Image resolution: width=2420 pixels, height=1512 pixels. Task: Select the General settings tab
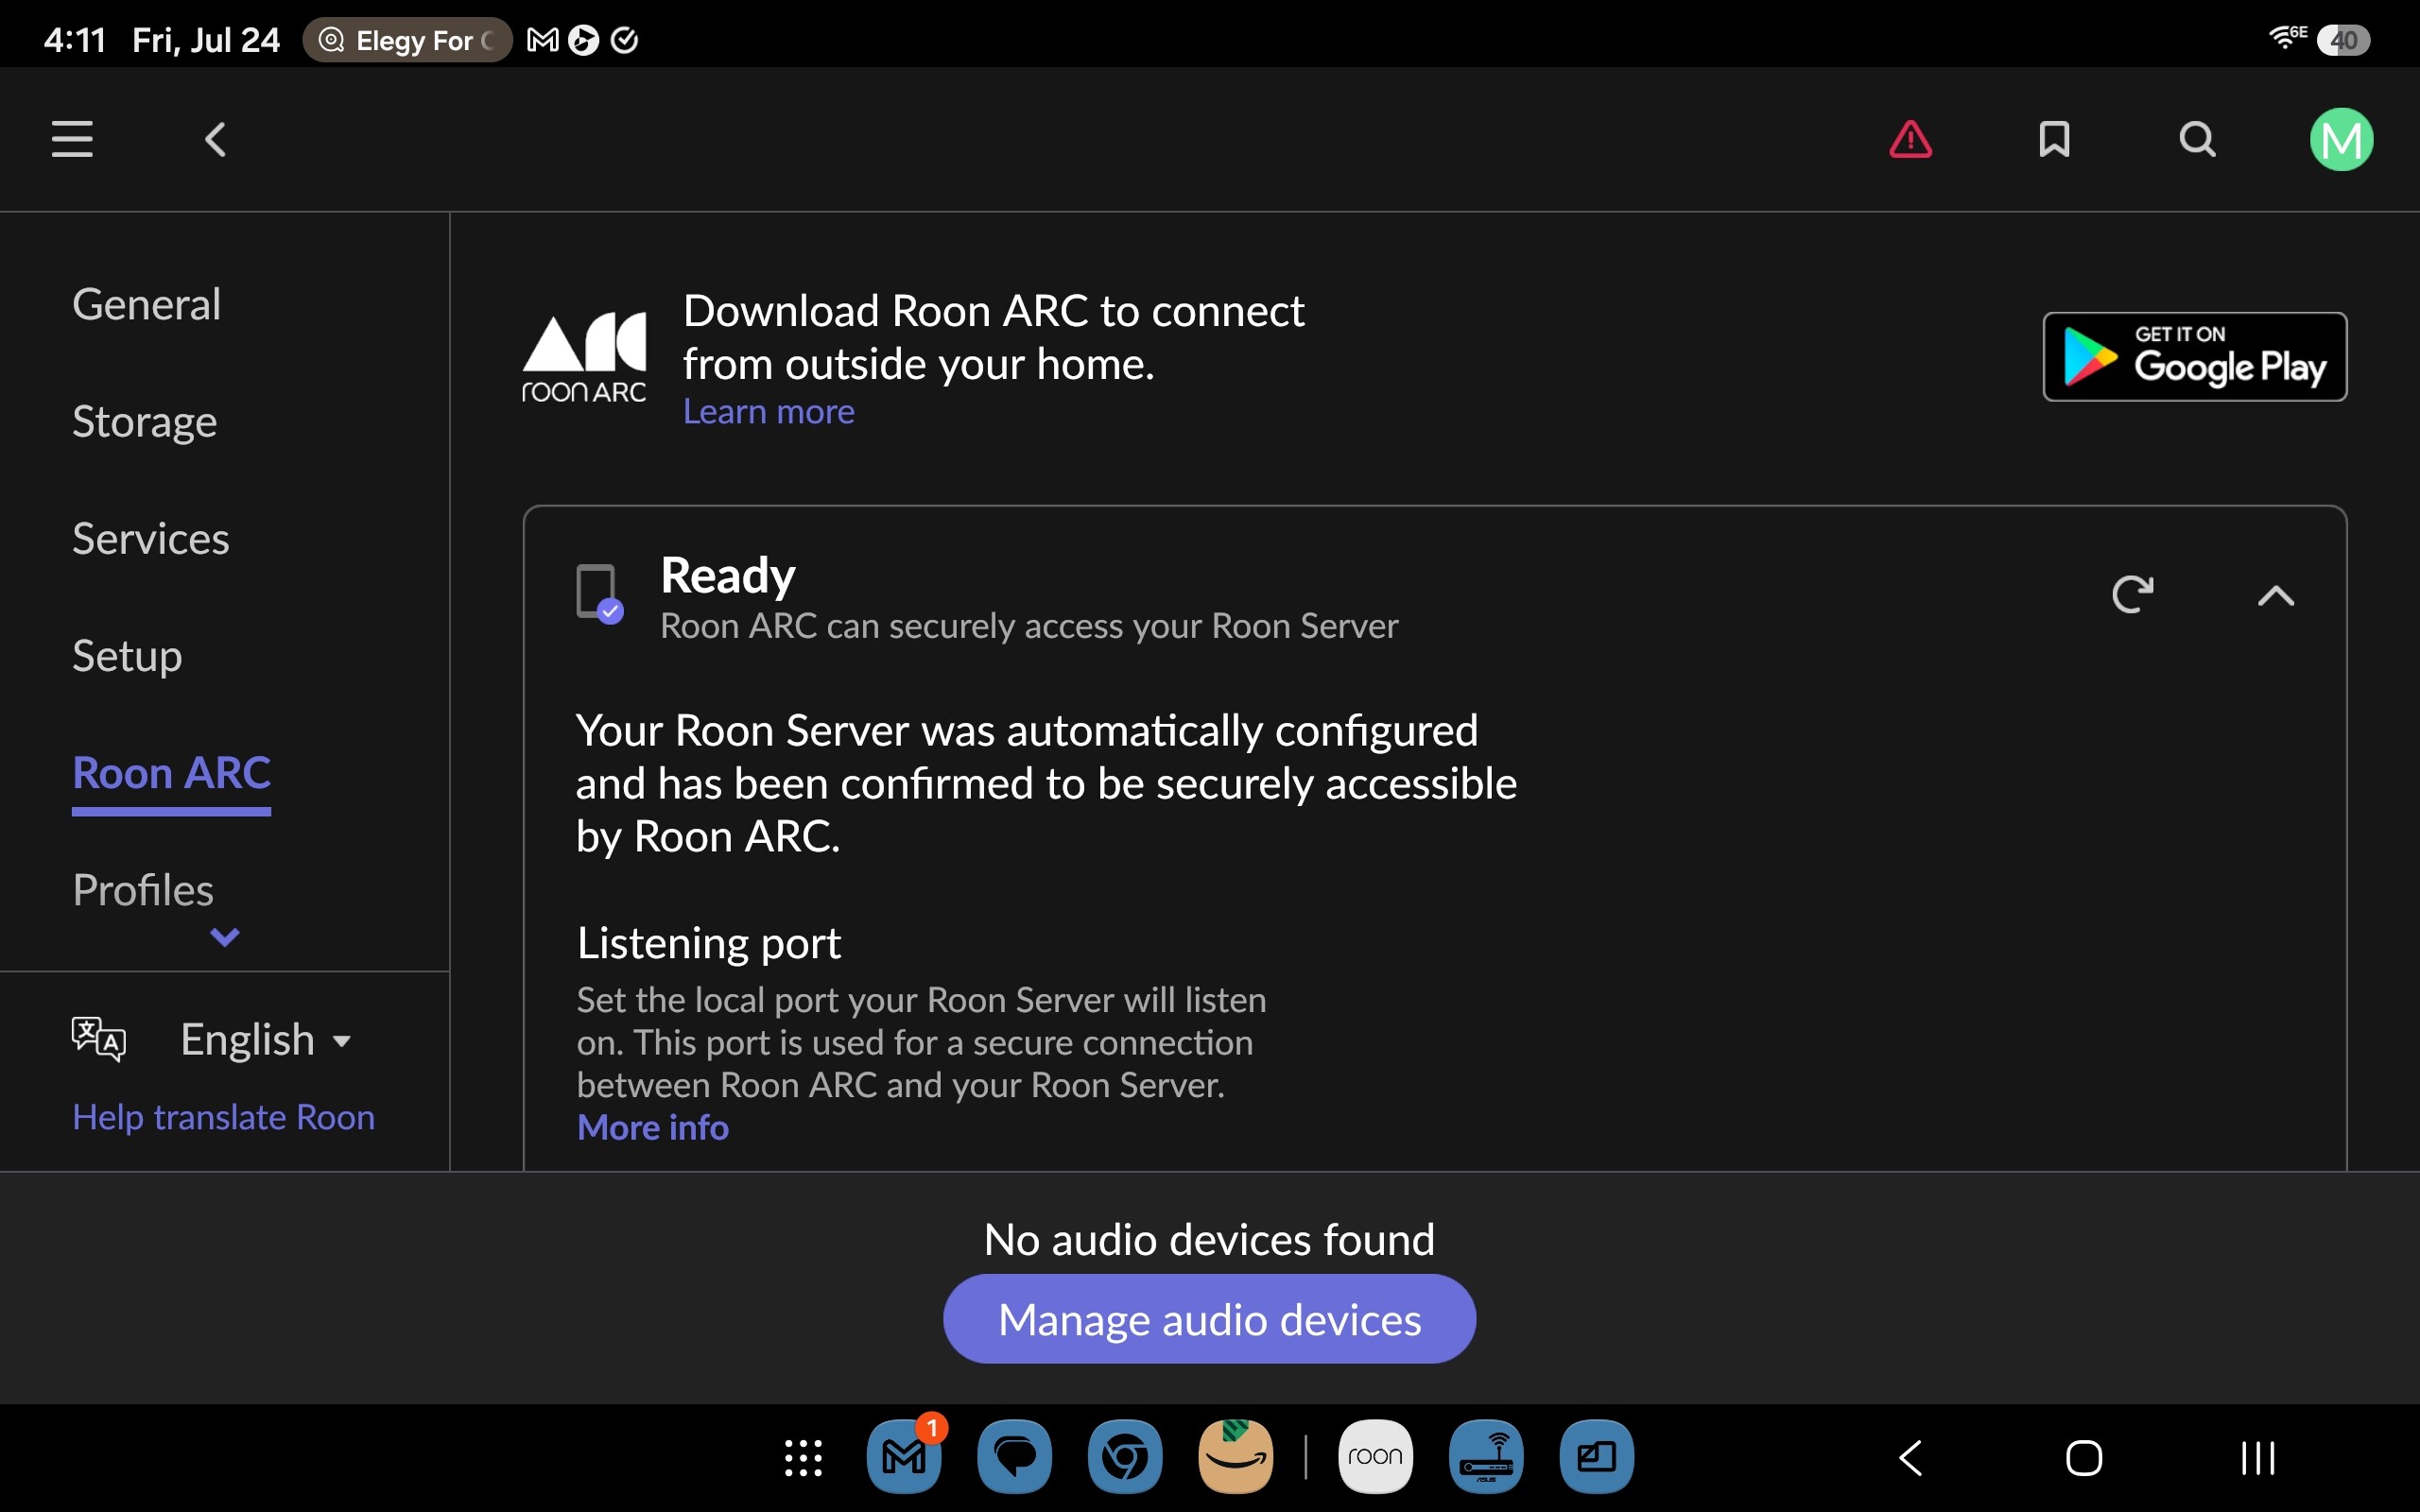pyautogui.click(x=146, y=304)
